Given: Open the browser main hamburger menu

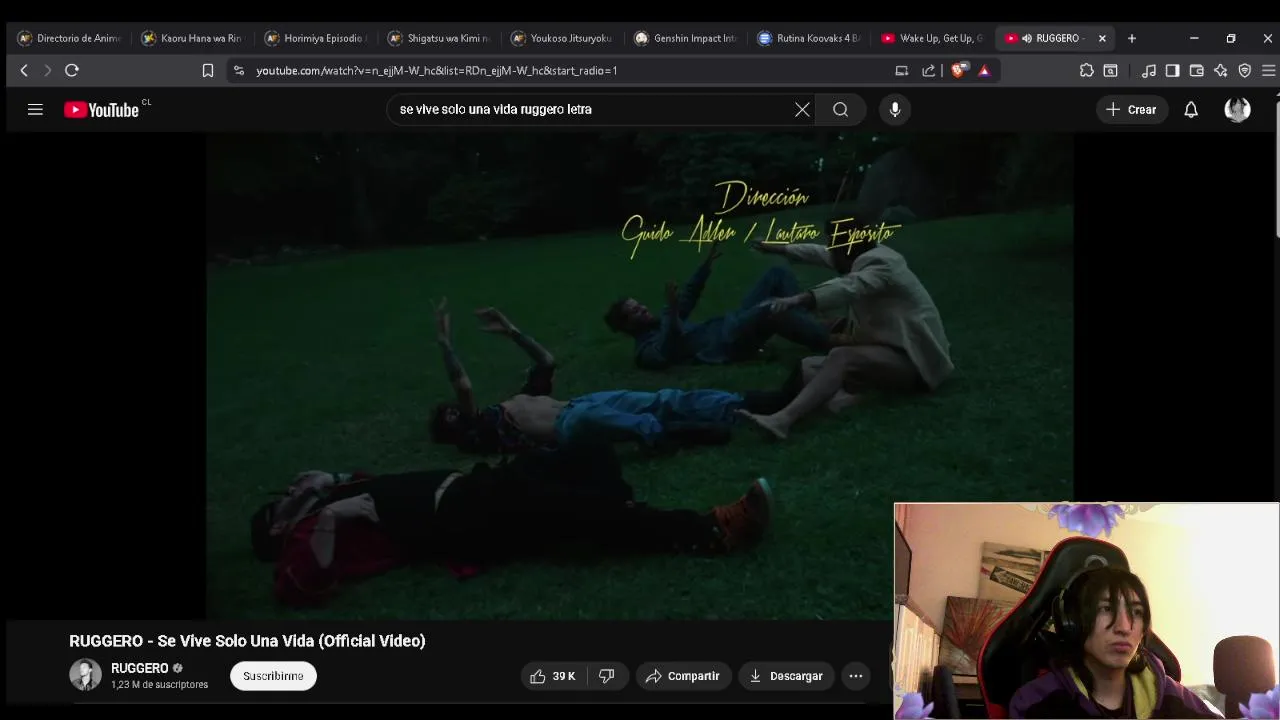Looking at the screenshot, I should 1268,70.
